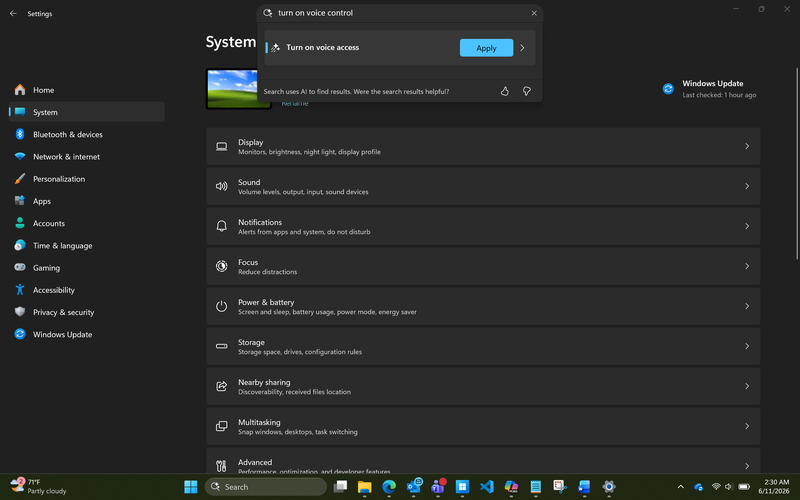
Task: Click the Settings page vertical scrollbar
Action: point(796,163)
